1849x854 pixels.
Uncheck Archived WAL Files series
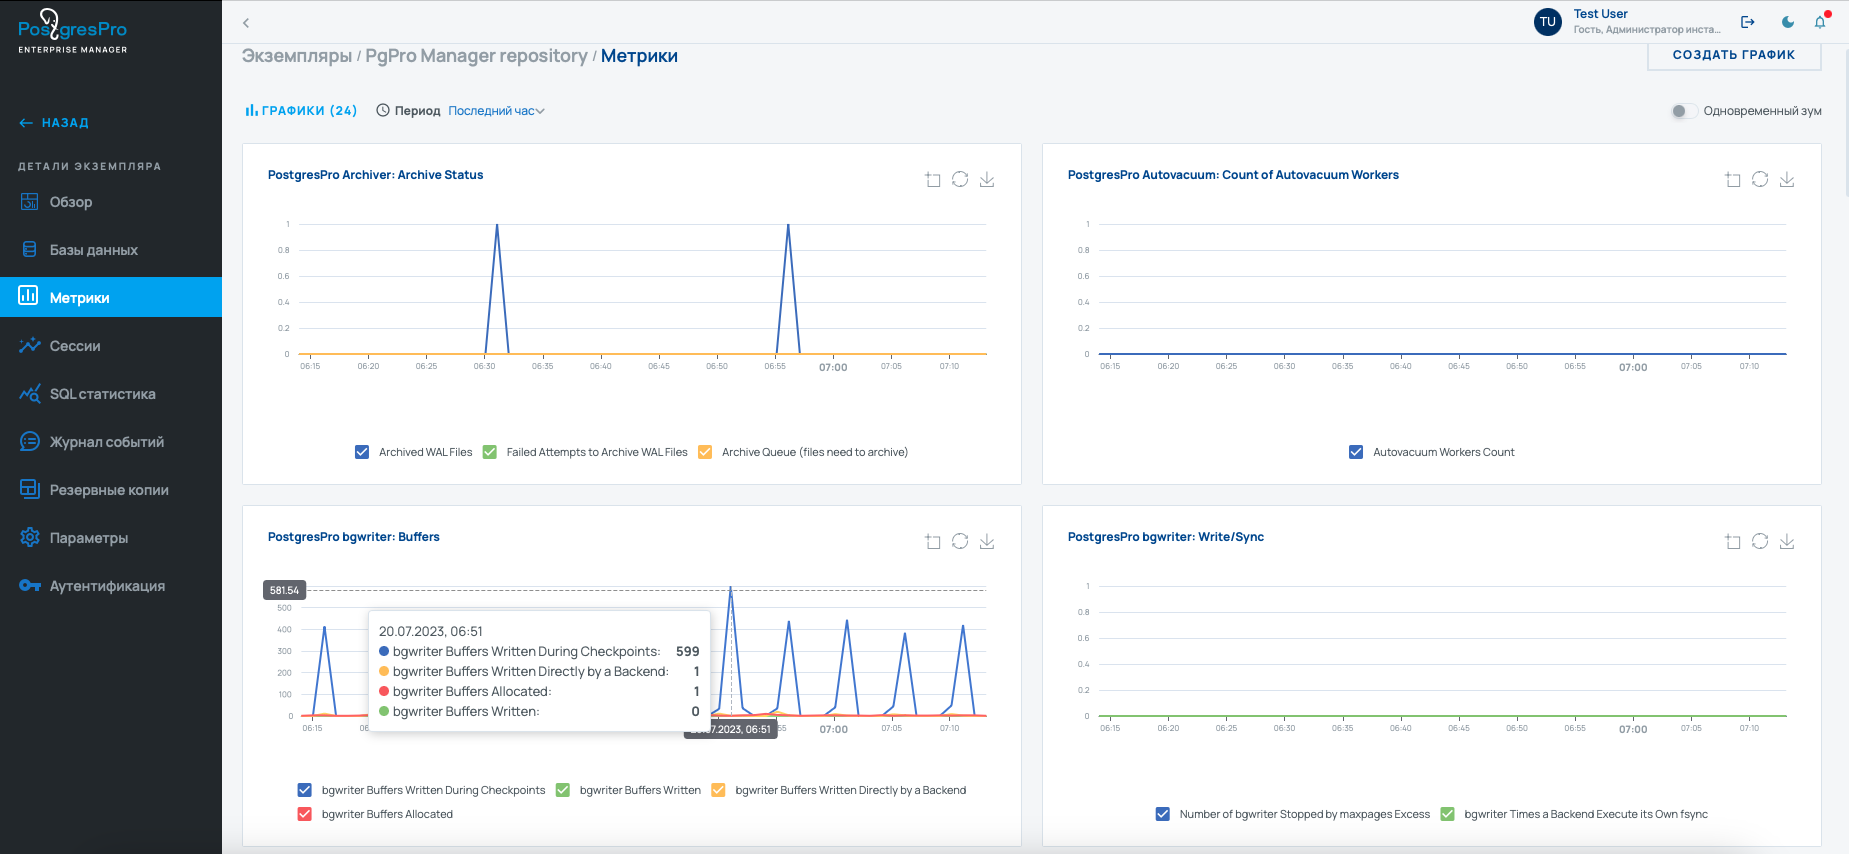tap(362, 452)
